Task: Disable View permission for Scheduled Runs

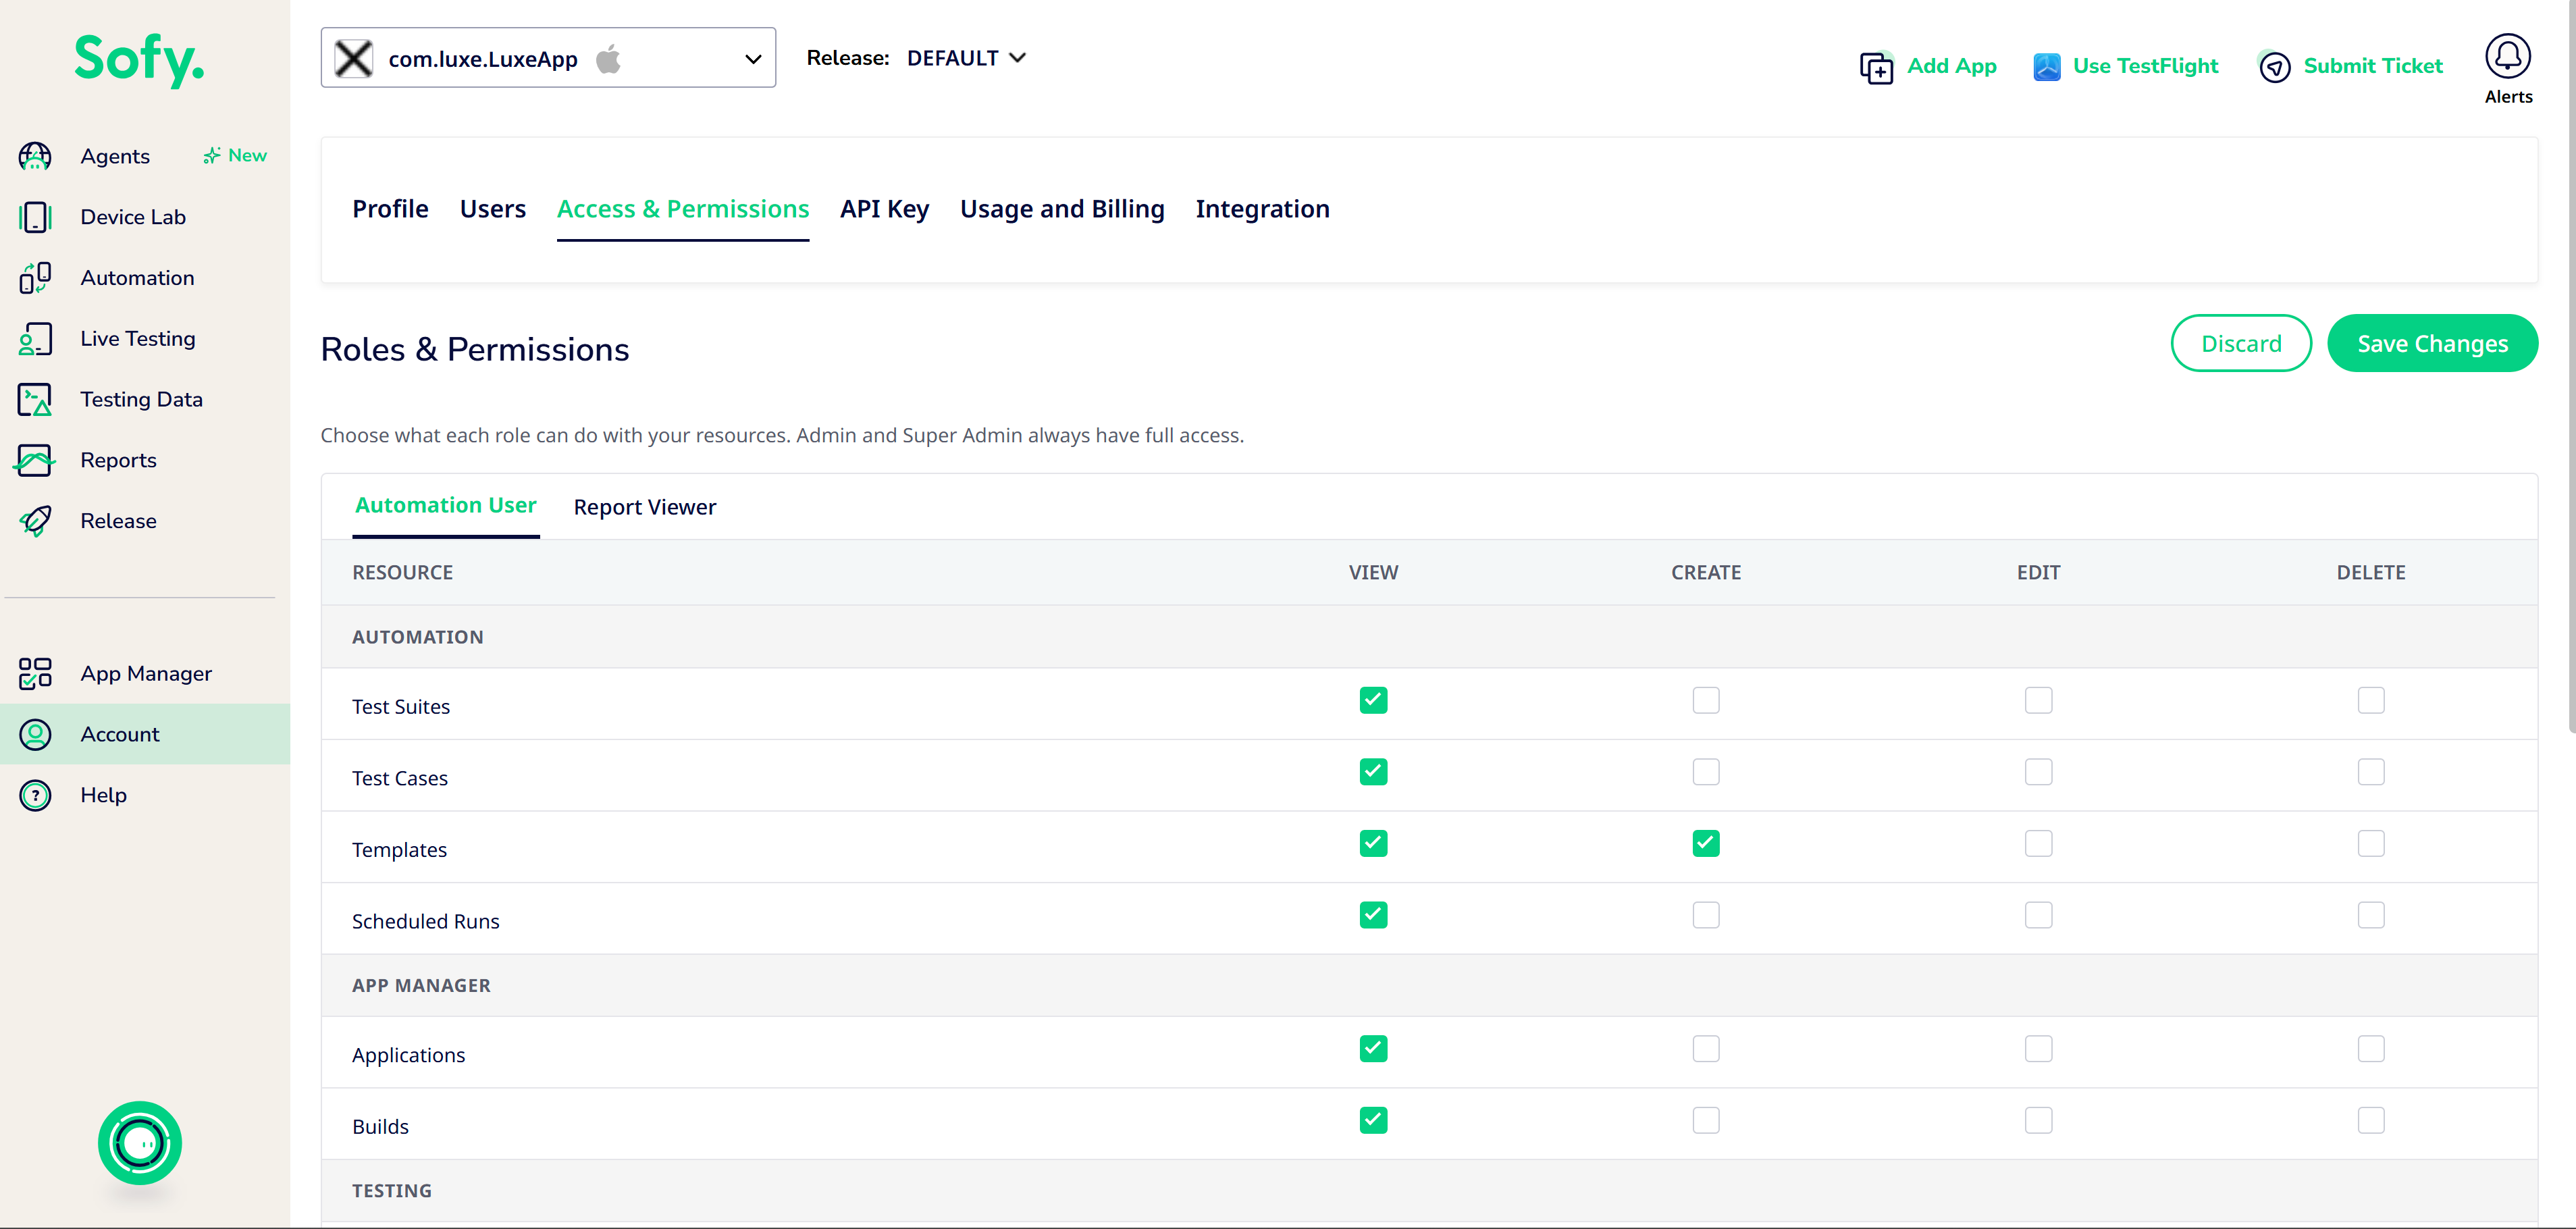Action: 1373,915
